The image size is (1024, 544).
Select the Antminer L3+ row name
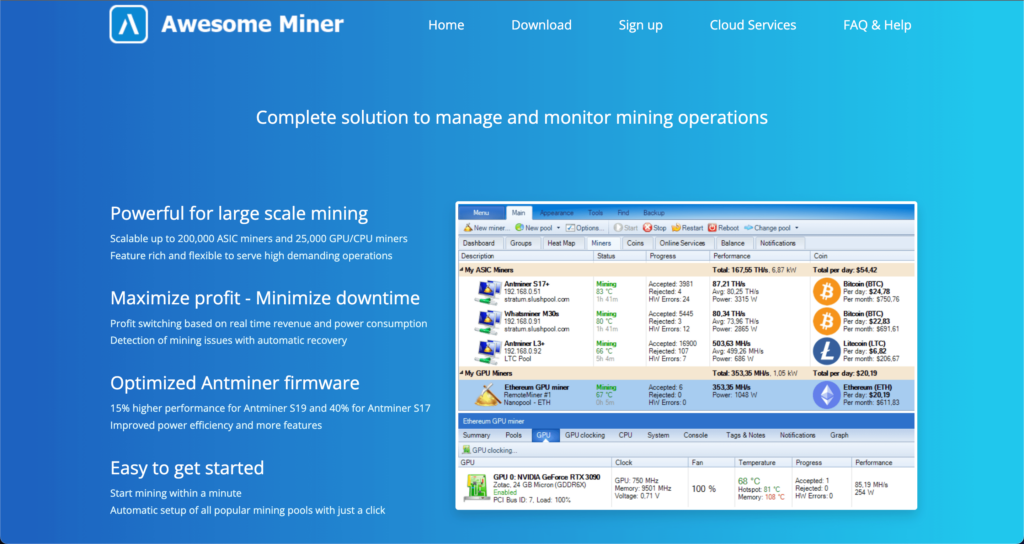click(x=524, y=344)
